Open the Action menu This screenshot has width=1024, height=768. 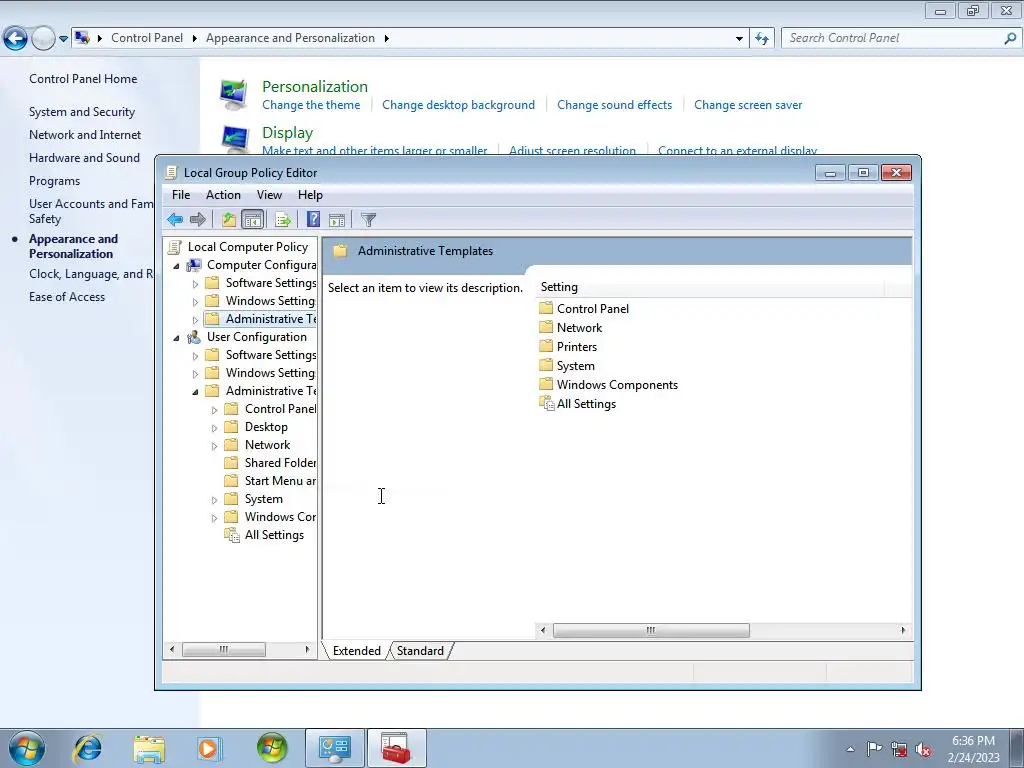coord(223,195)
